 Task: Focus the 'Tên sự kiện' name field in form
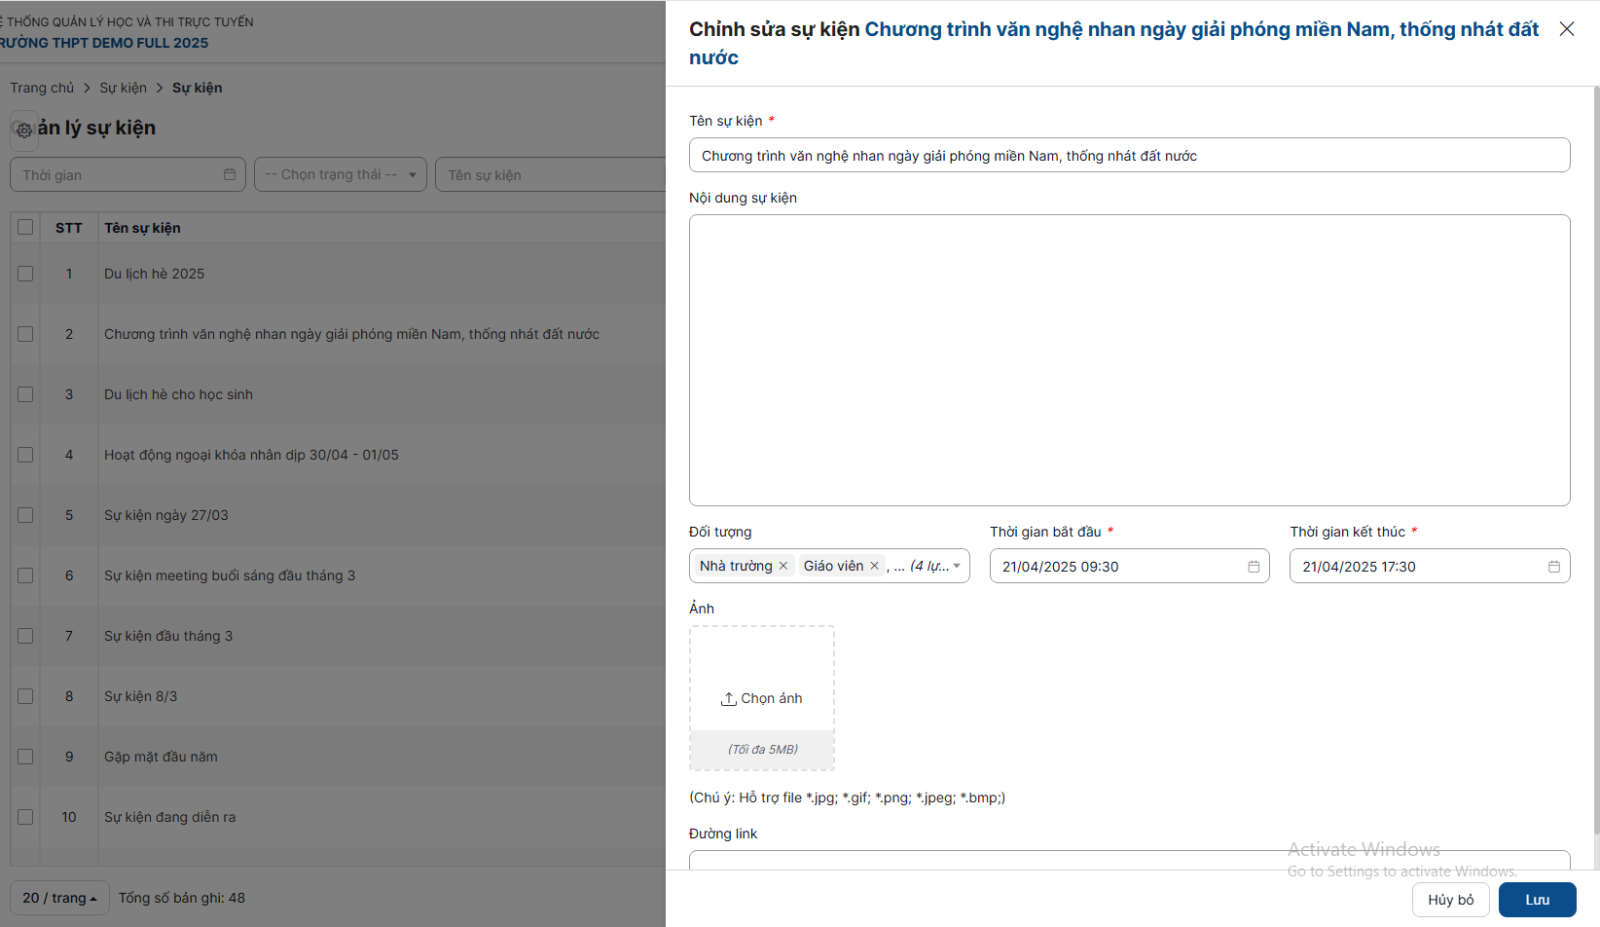click(1129, 156)
